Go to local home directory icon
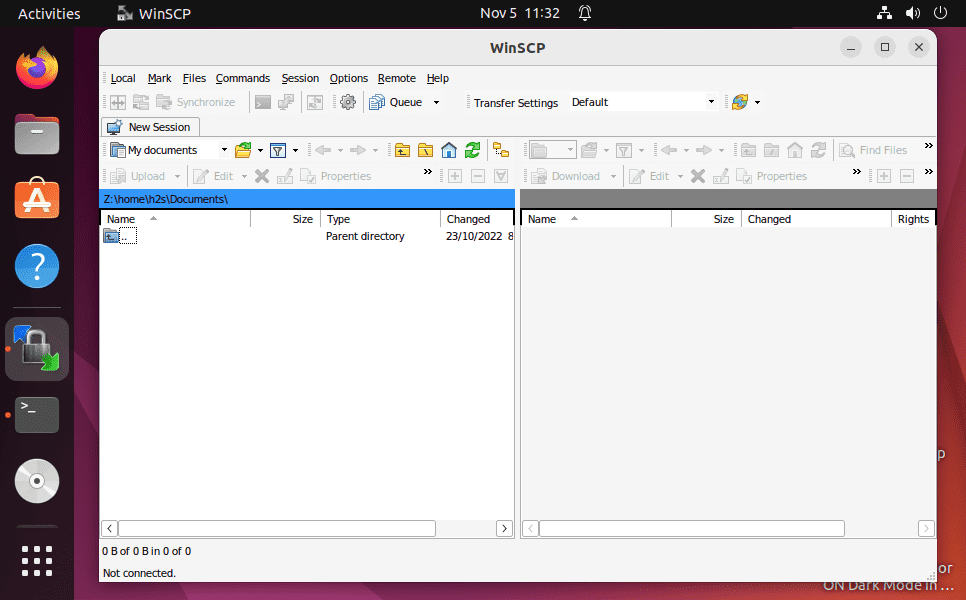 point(449,150)
